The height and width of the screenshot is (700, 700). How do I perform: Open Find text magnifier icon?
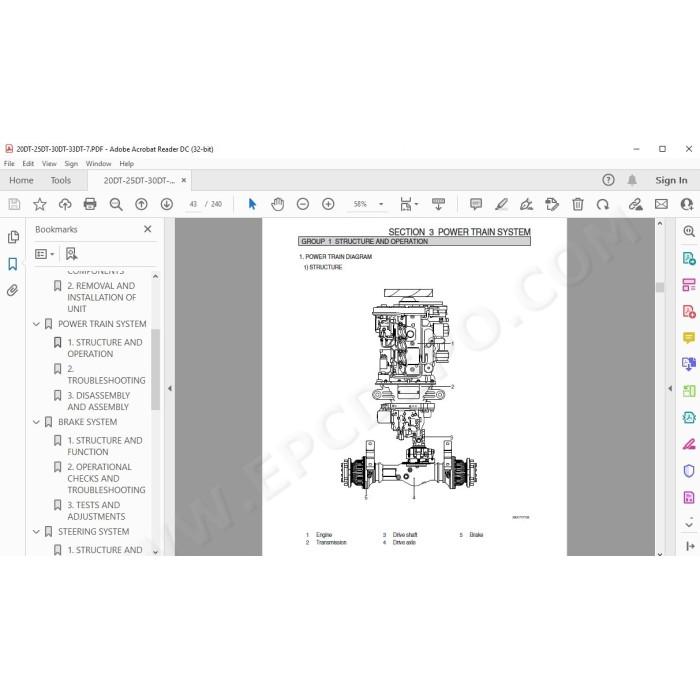tap(116, 204)
